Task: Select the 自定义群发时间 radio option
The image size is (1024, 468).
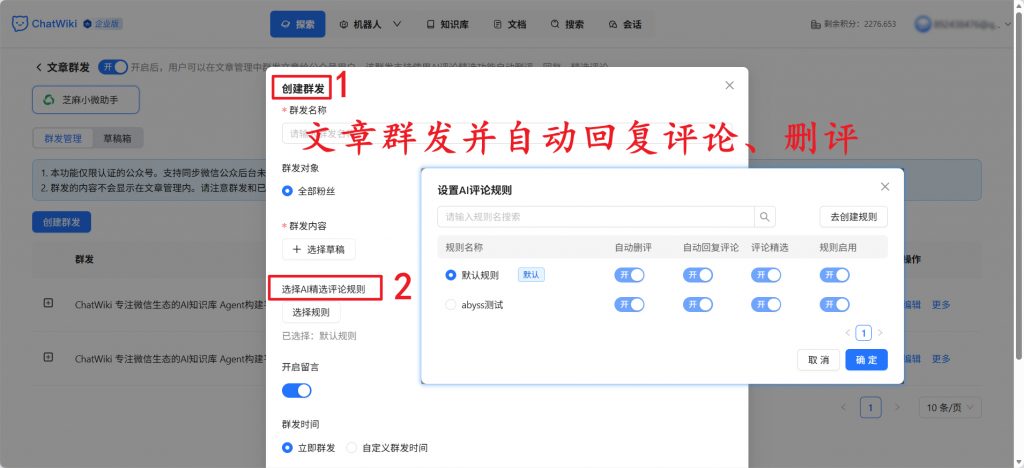Action: [352, 448]
